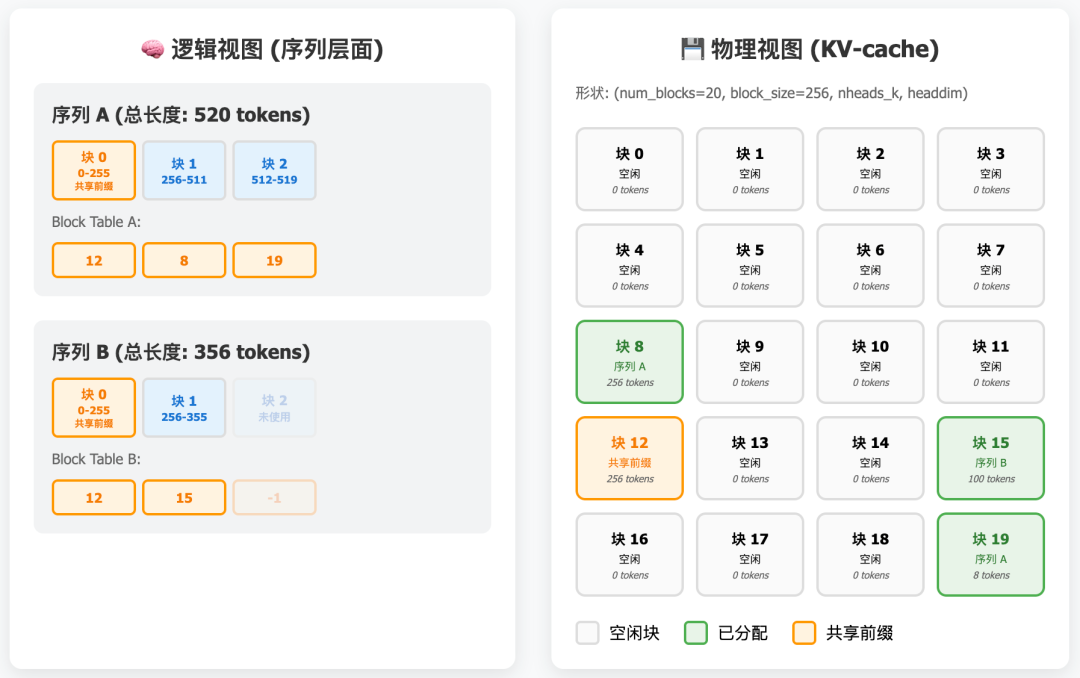Image resolution: width=1080 pixels, height=678 pixels.
Task: Click the empty 块 13 cell
Action: click(x=749, y=458)
